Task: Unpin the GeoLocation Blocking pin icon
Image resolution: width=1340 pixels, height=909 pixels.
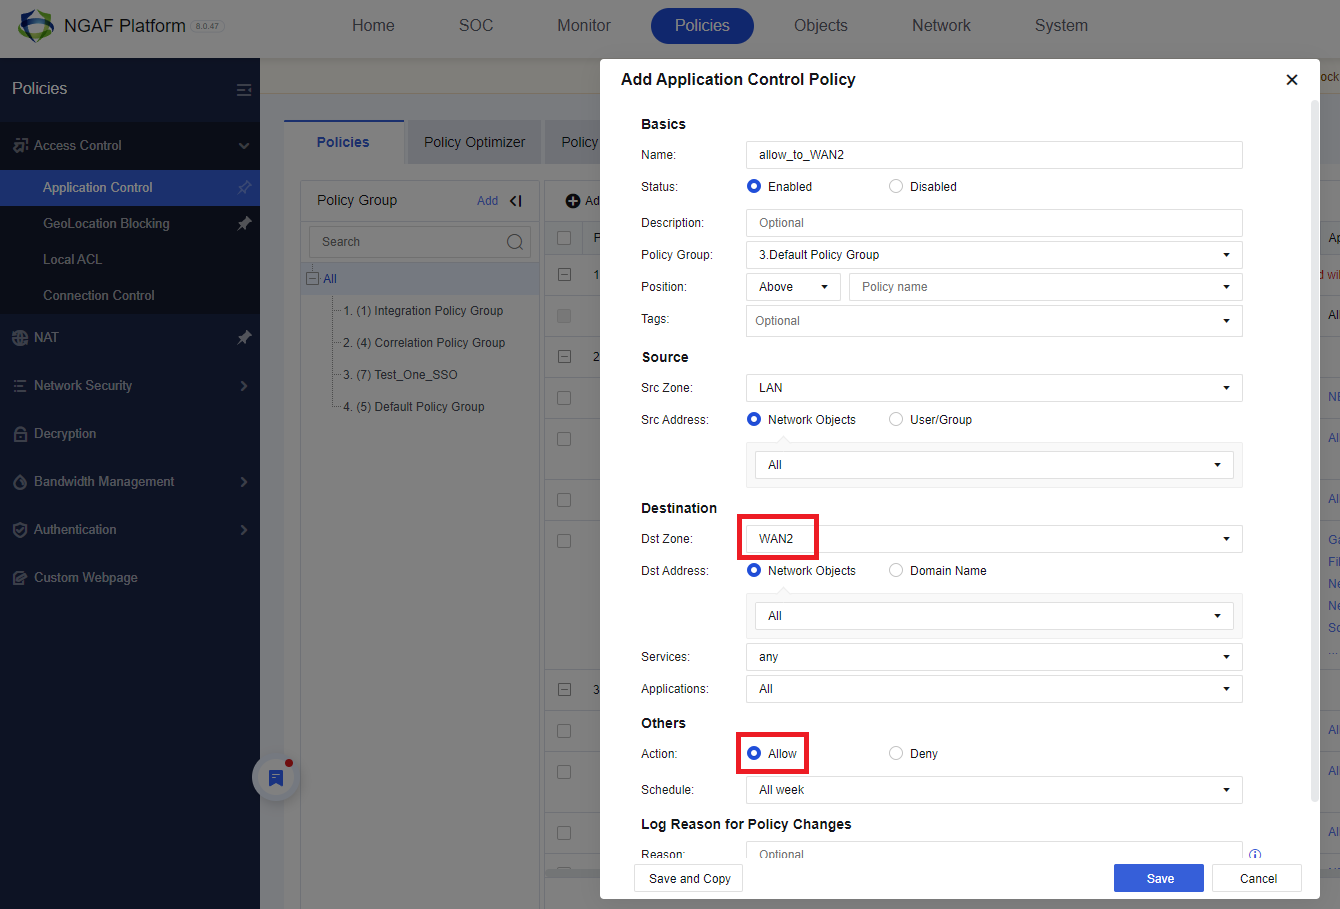Action: 244,223
